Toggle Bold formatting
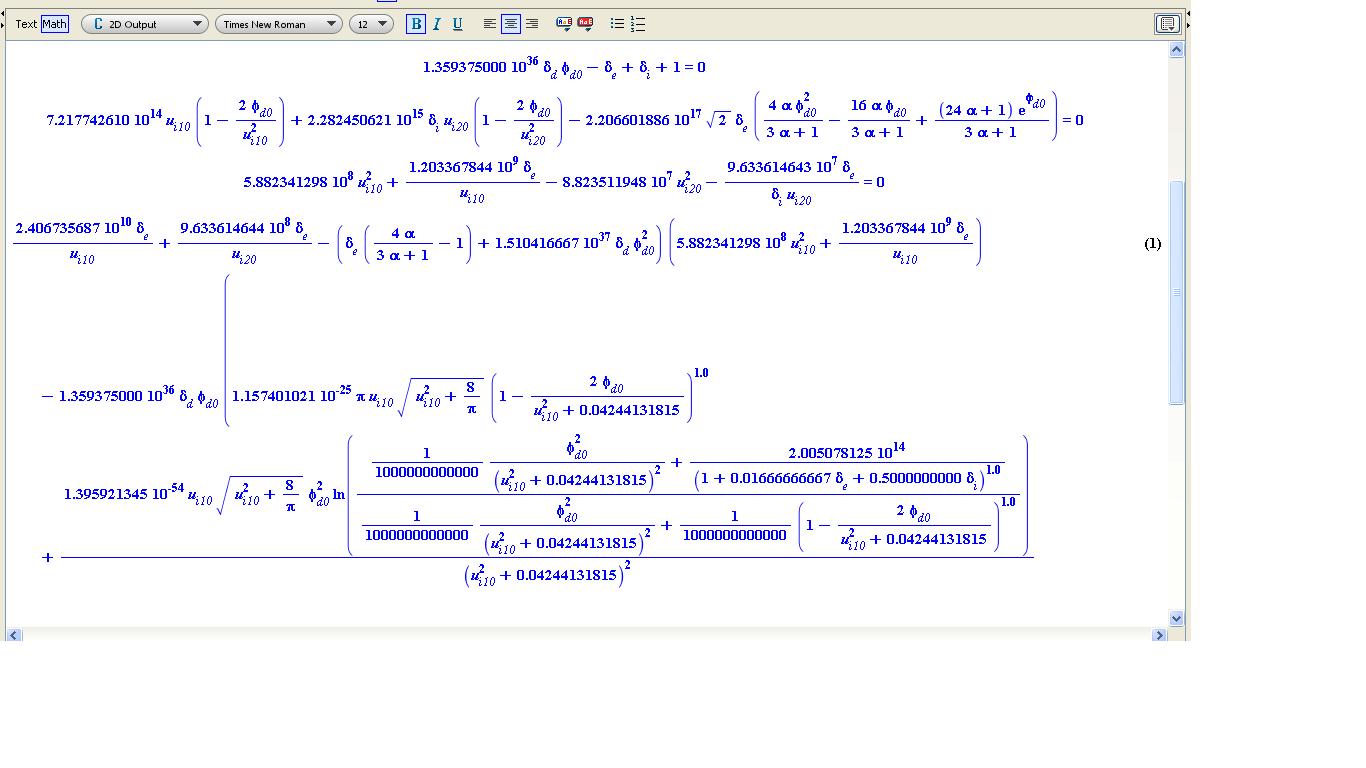The width and height of the screenshot is (1366, 768). (416, 24)
